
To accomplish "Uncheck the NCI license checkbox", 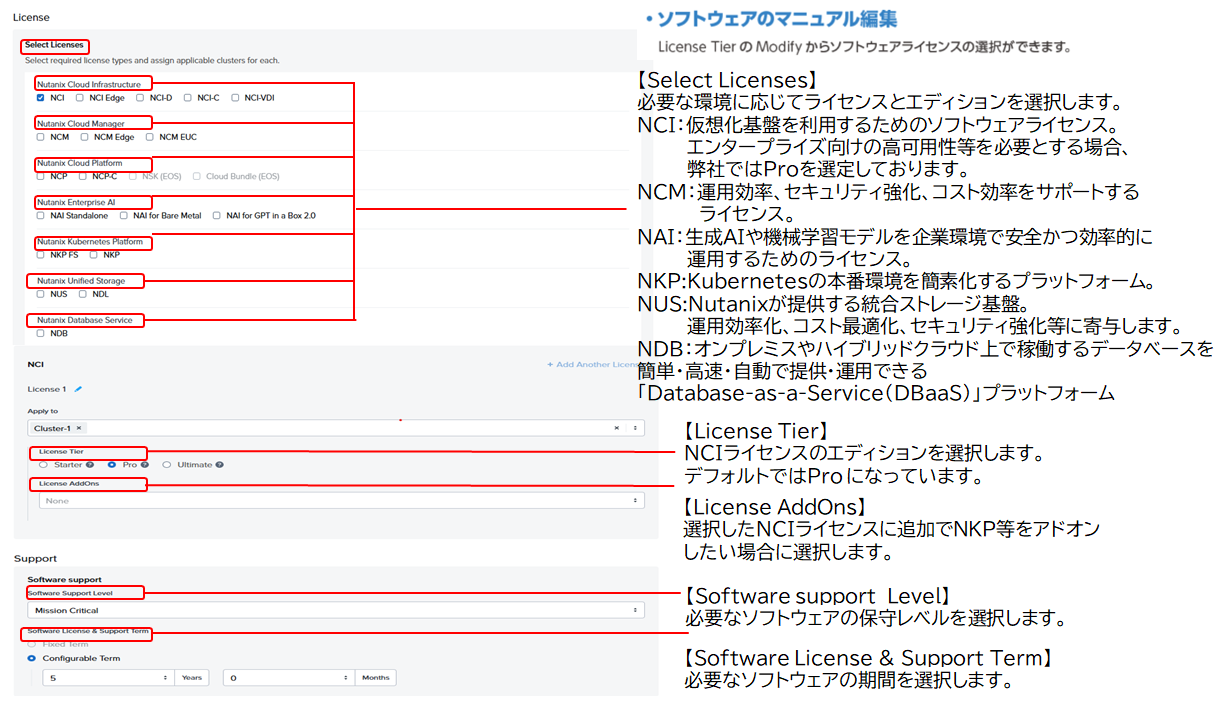I will coord(40,98).
